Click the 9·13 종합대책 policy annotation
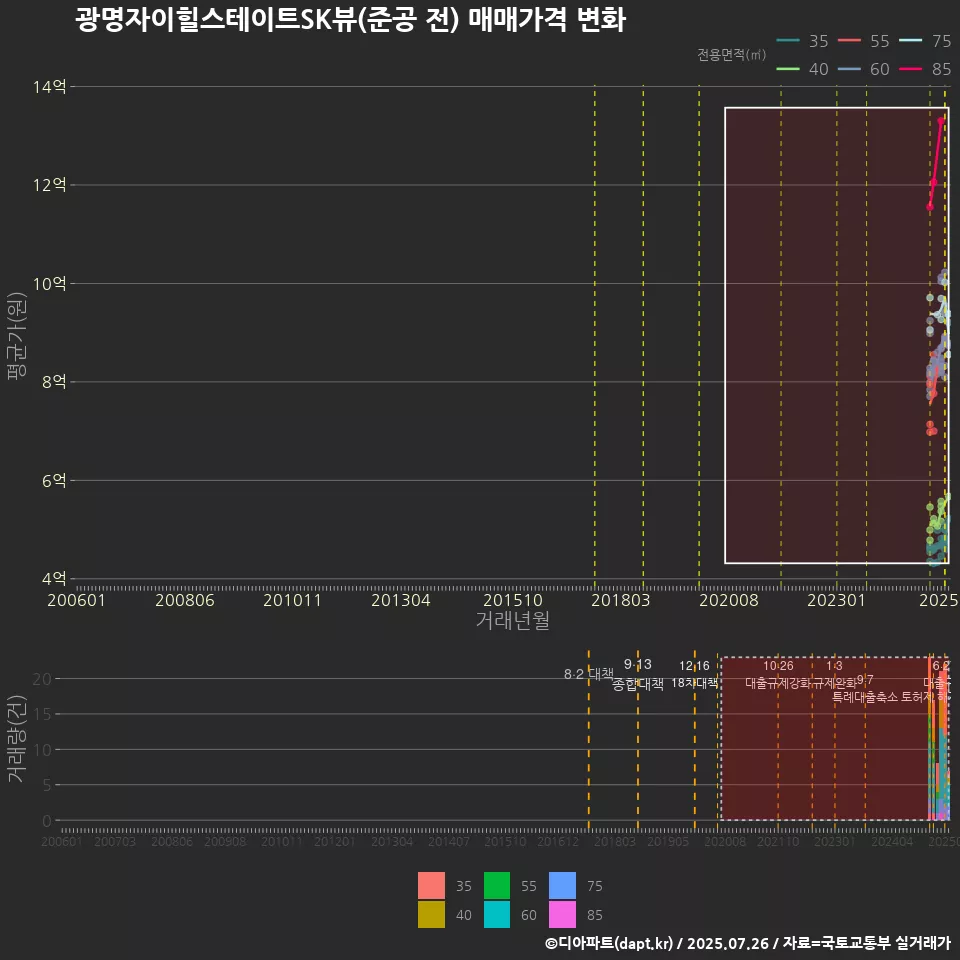 638,674
